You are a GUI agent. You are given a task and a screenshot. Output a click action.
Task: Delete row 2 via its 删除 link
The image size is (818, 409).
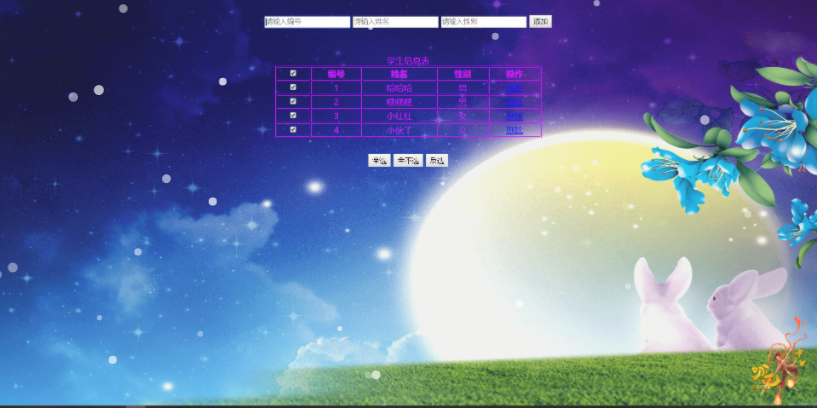pos(514,102)
